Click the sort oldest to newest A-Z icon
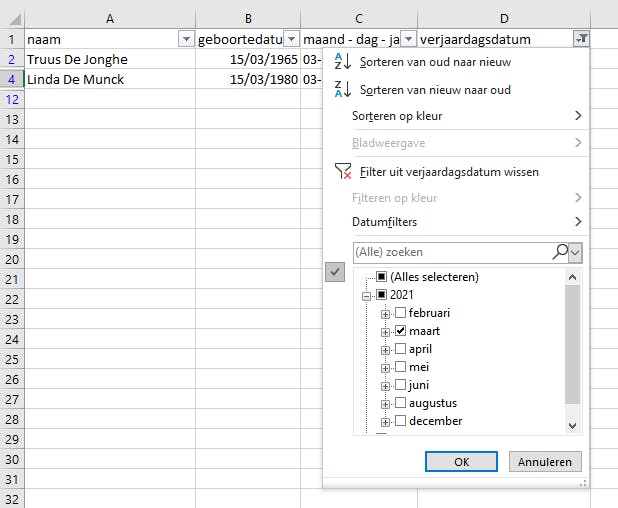Screen dimensions: 618x508 coord(342,63)
